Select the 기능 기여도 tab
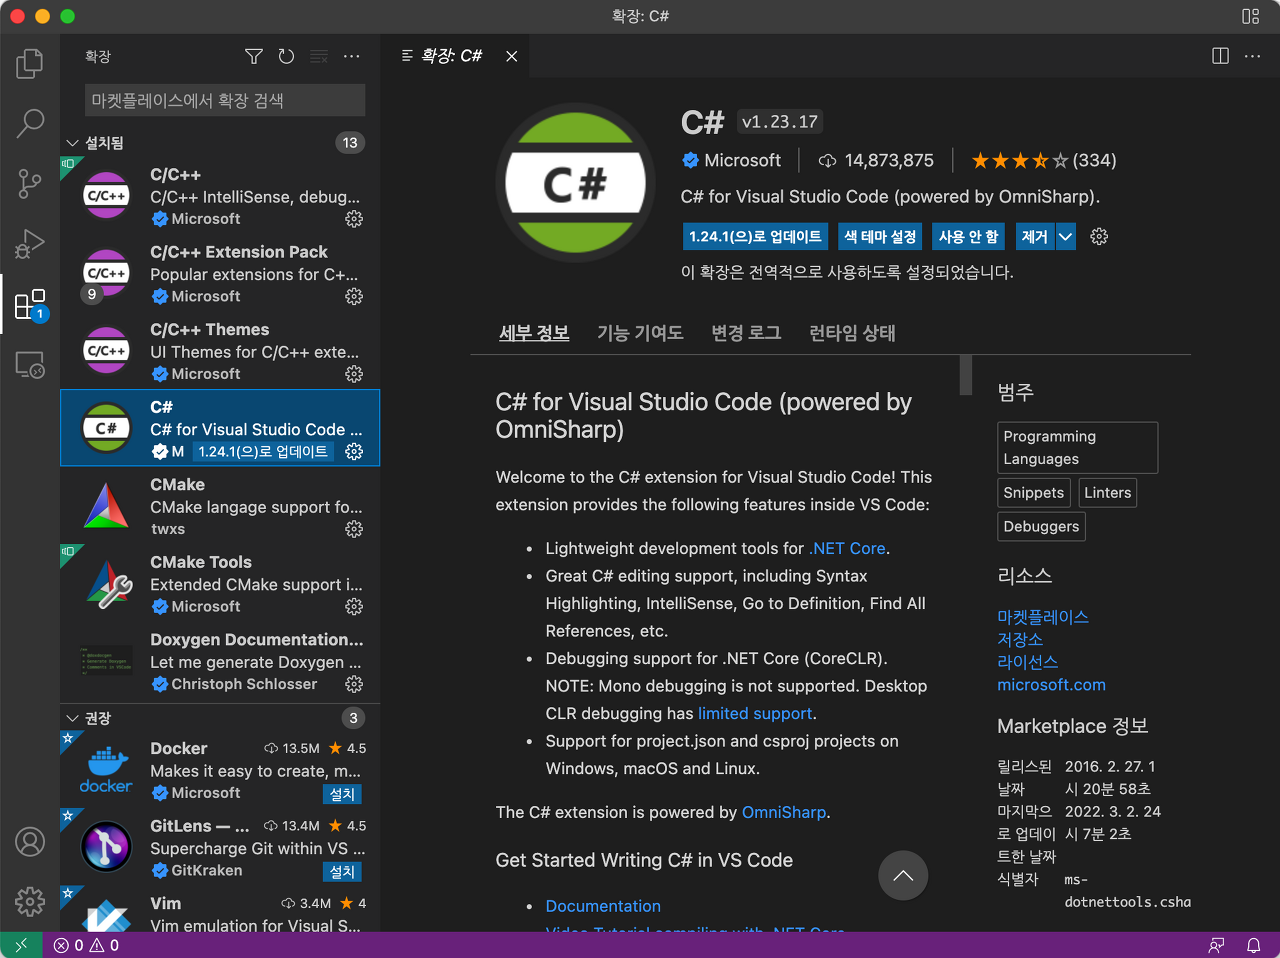Image resolution: width=1280 pixels, height=958 pixels. pos(640,333)
